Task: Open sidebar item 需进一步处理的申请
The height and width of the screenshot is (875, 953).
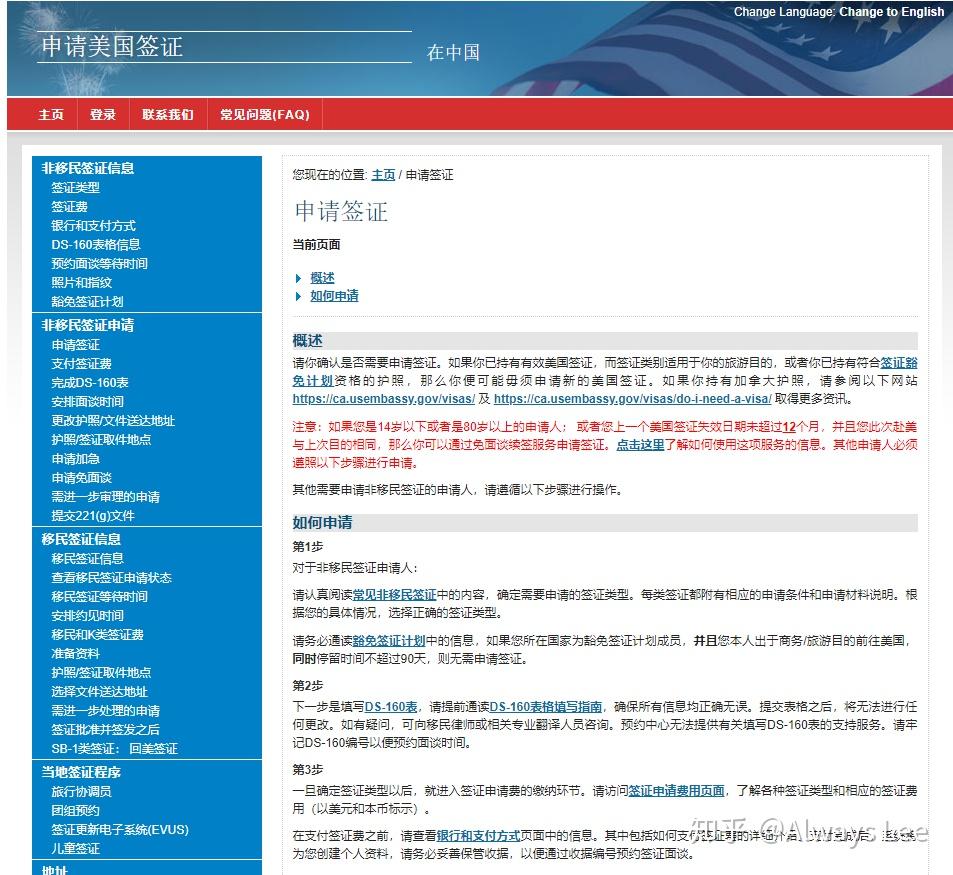Action: point(106,710)
